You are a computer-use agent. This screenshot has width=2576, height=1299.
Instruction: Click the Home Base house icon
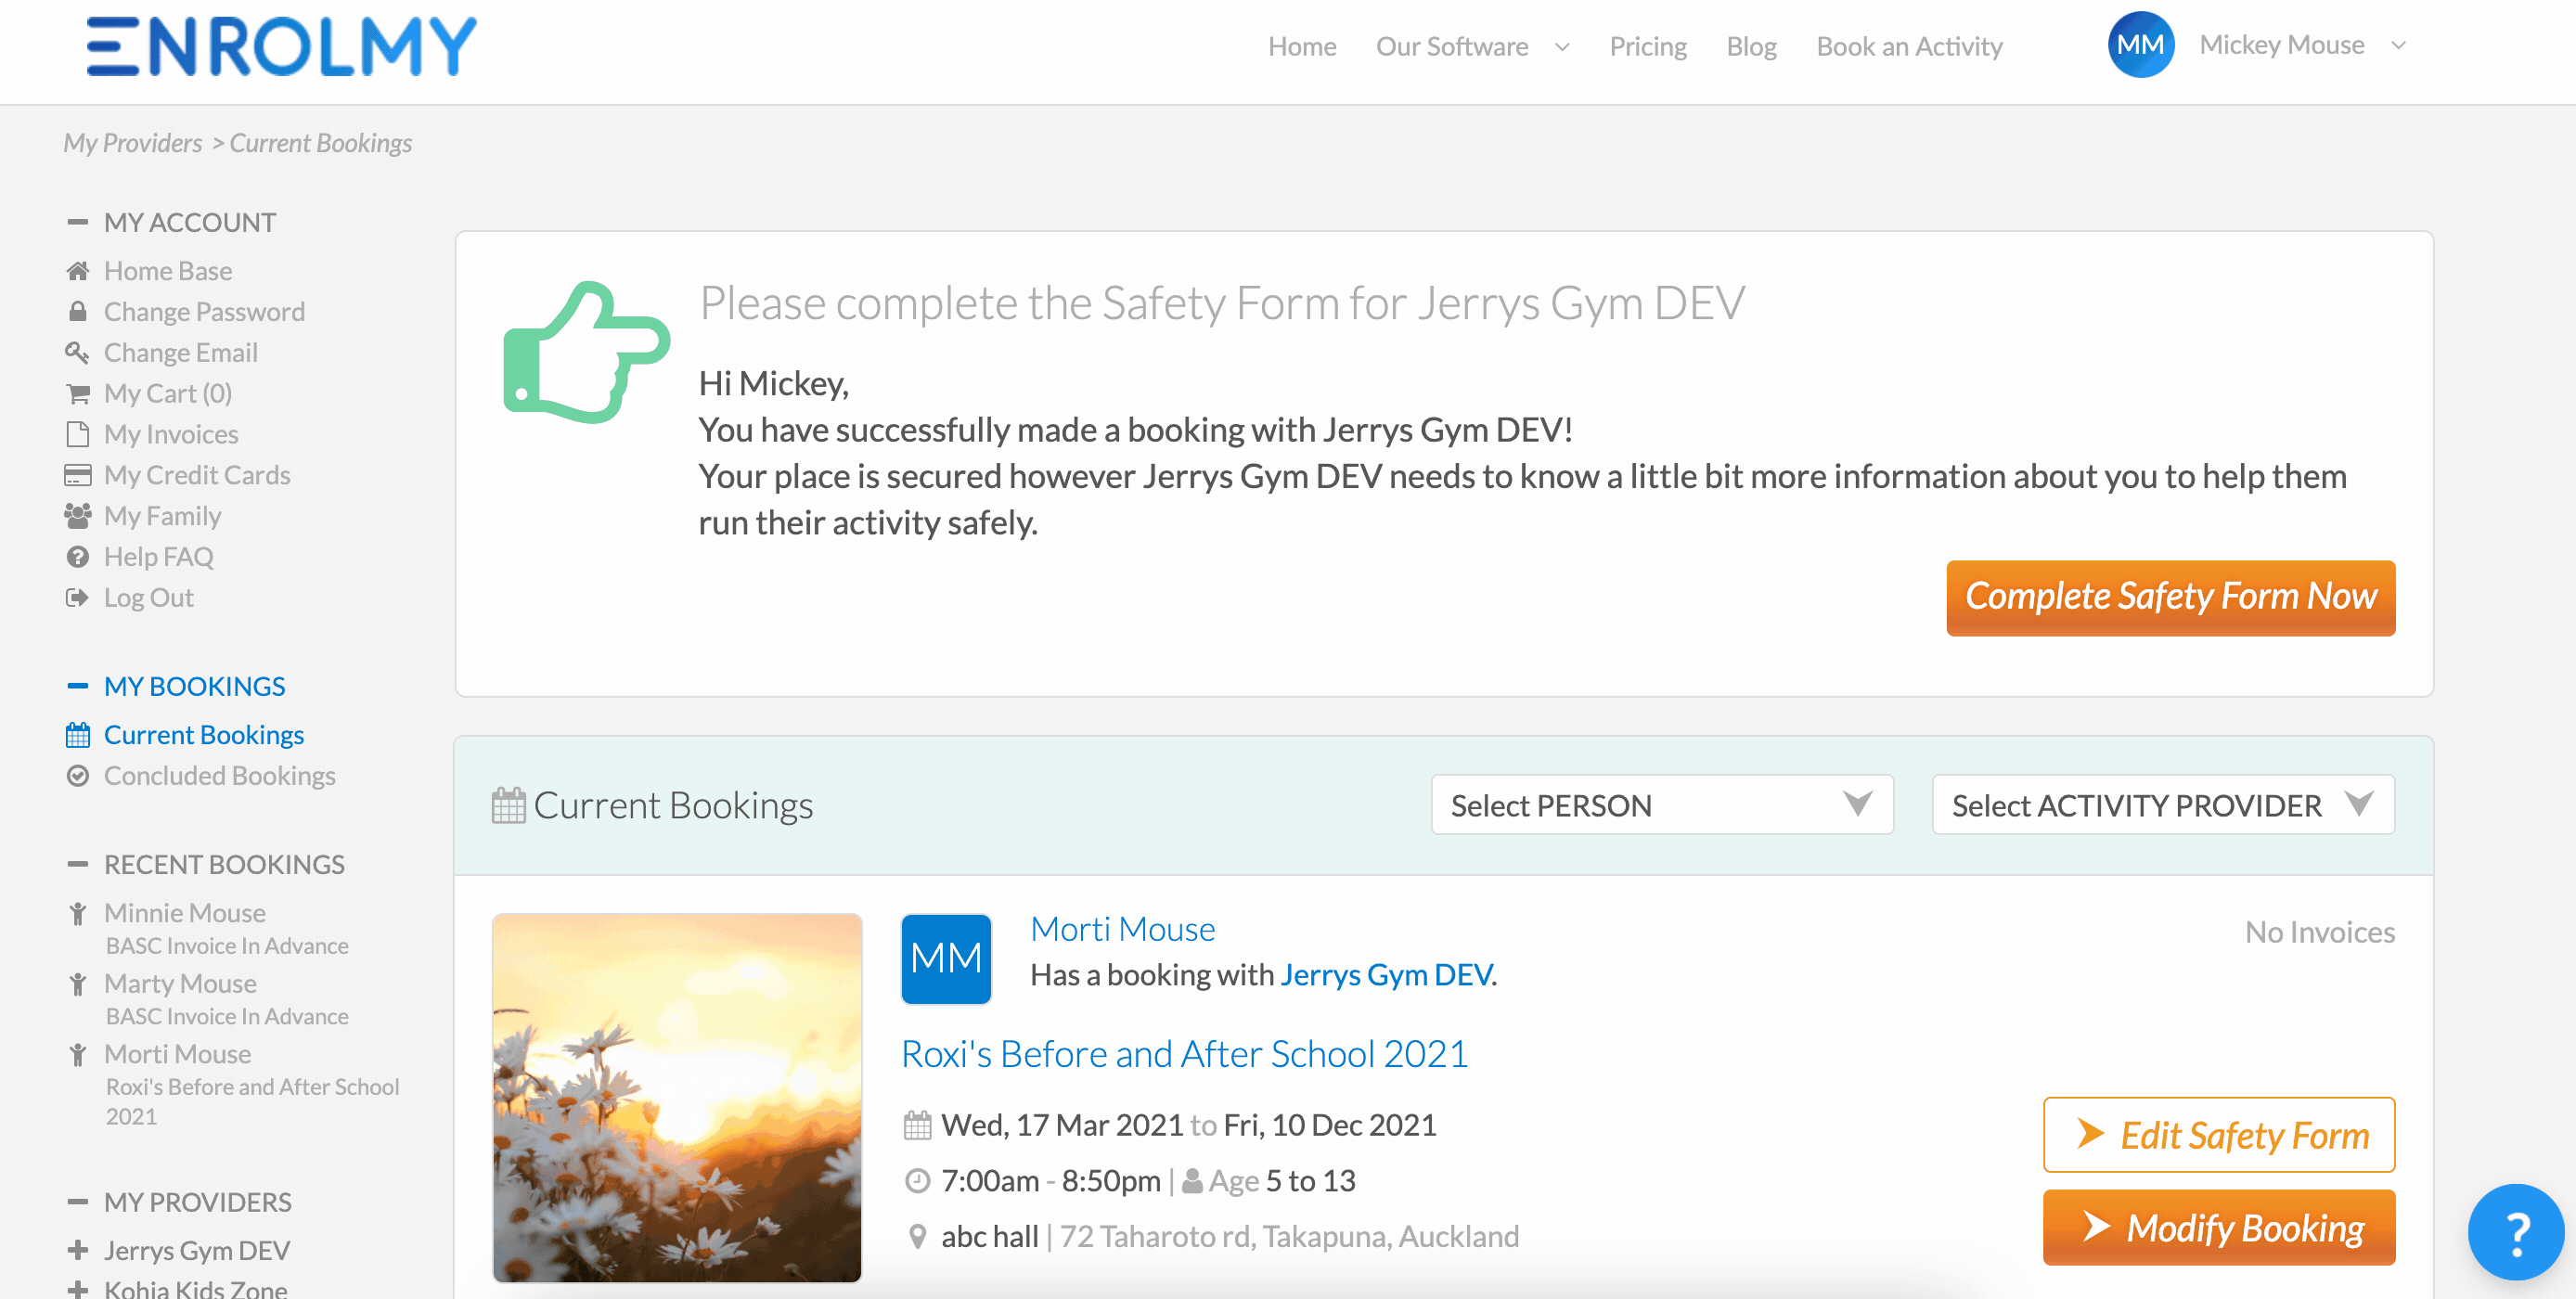(77, 271)
